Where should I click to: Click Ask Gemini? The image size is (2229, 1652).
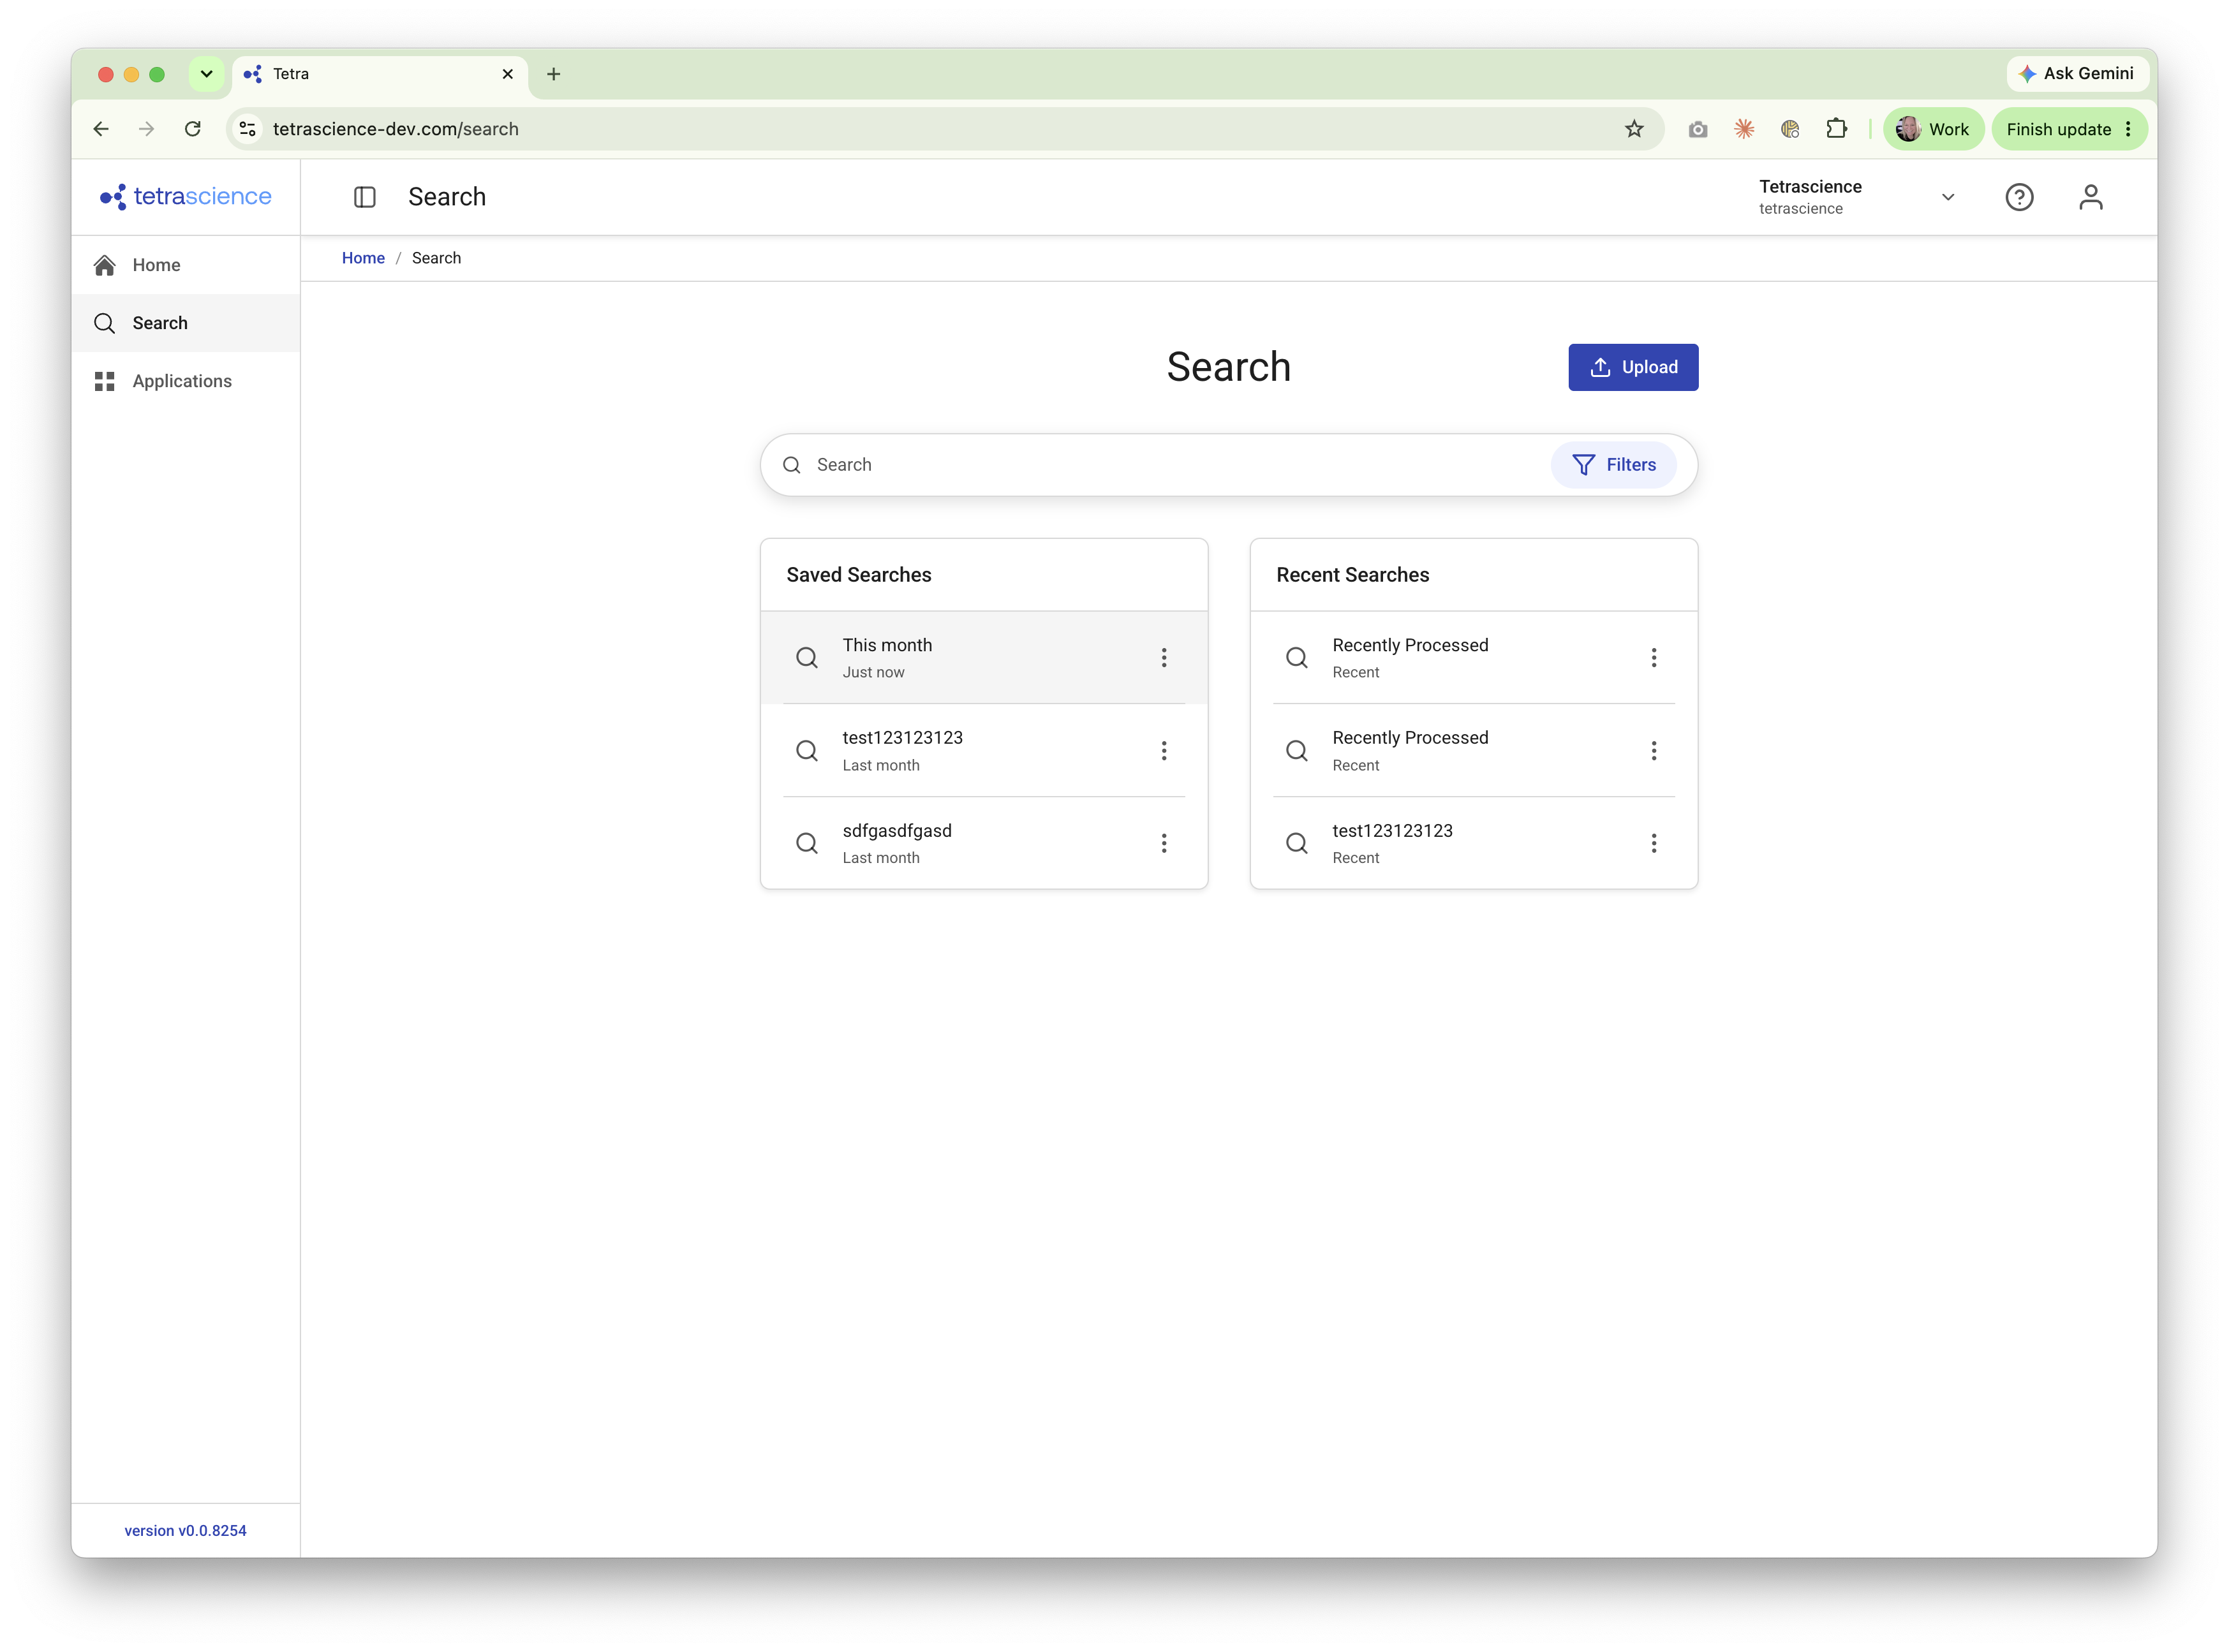pos(2076,74)
